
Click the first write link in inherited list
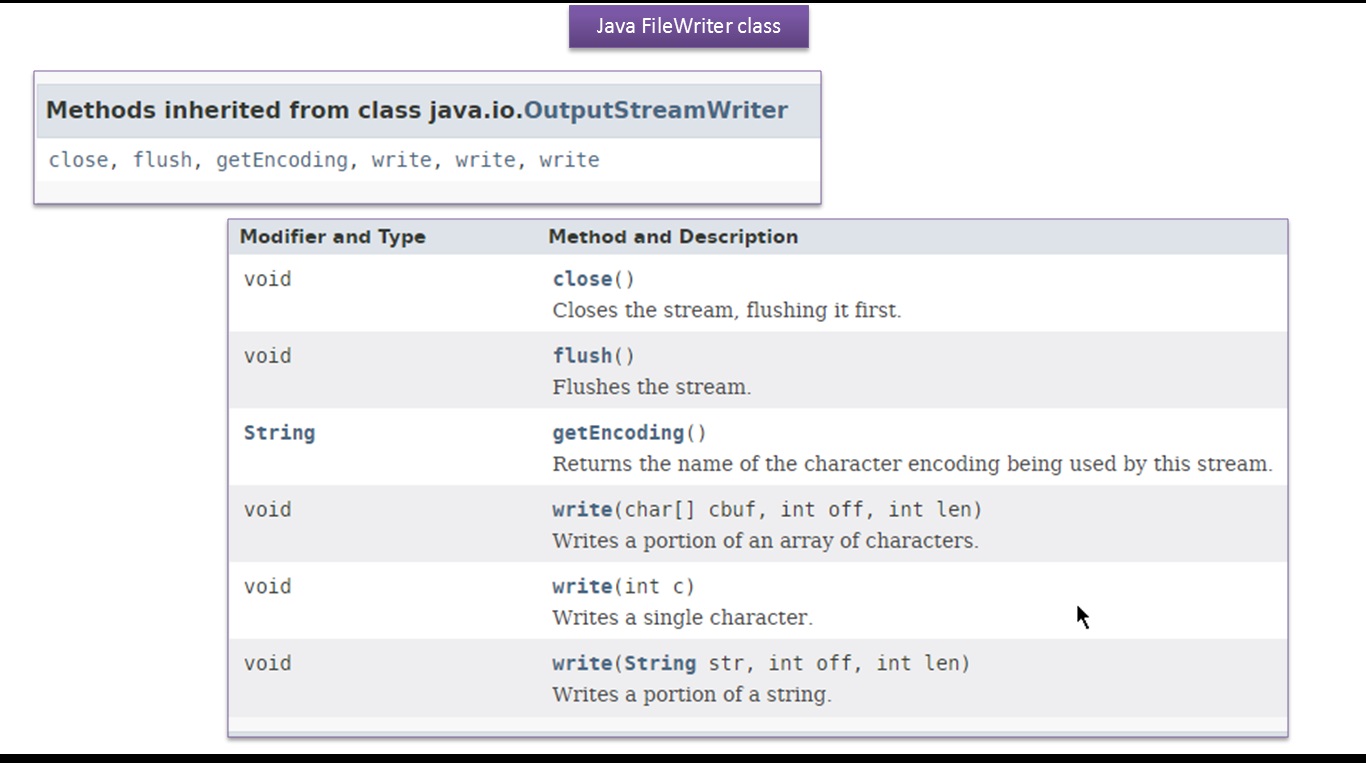[x=401, y=160]
